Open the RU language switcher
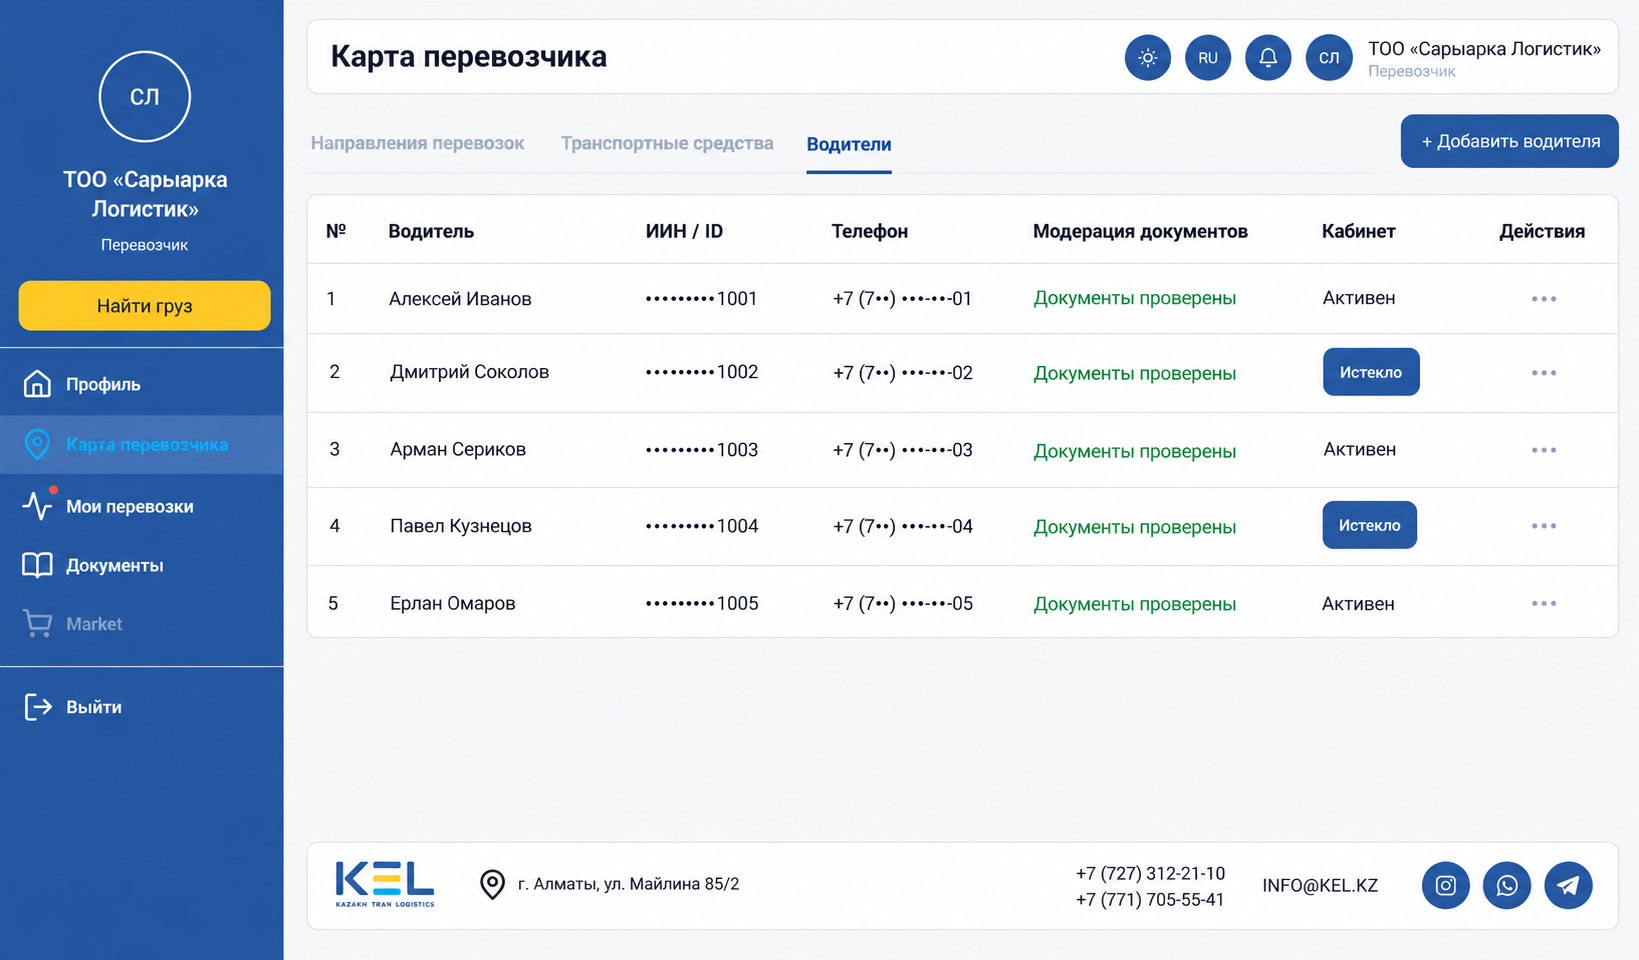This screenshot has height=960, width=1639. pos(1208,58)
